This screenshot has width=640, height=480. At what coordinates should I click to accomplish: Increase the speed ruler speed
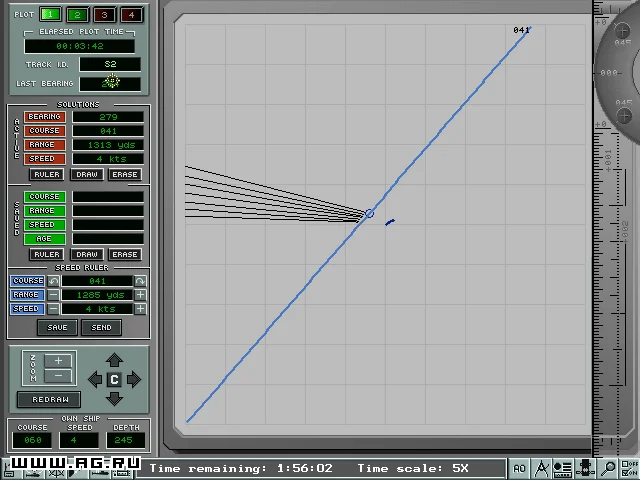pyautogui.click(x=140, y=309)
